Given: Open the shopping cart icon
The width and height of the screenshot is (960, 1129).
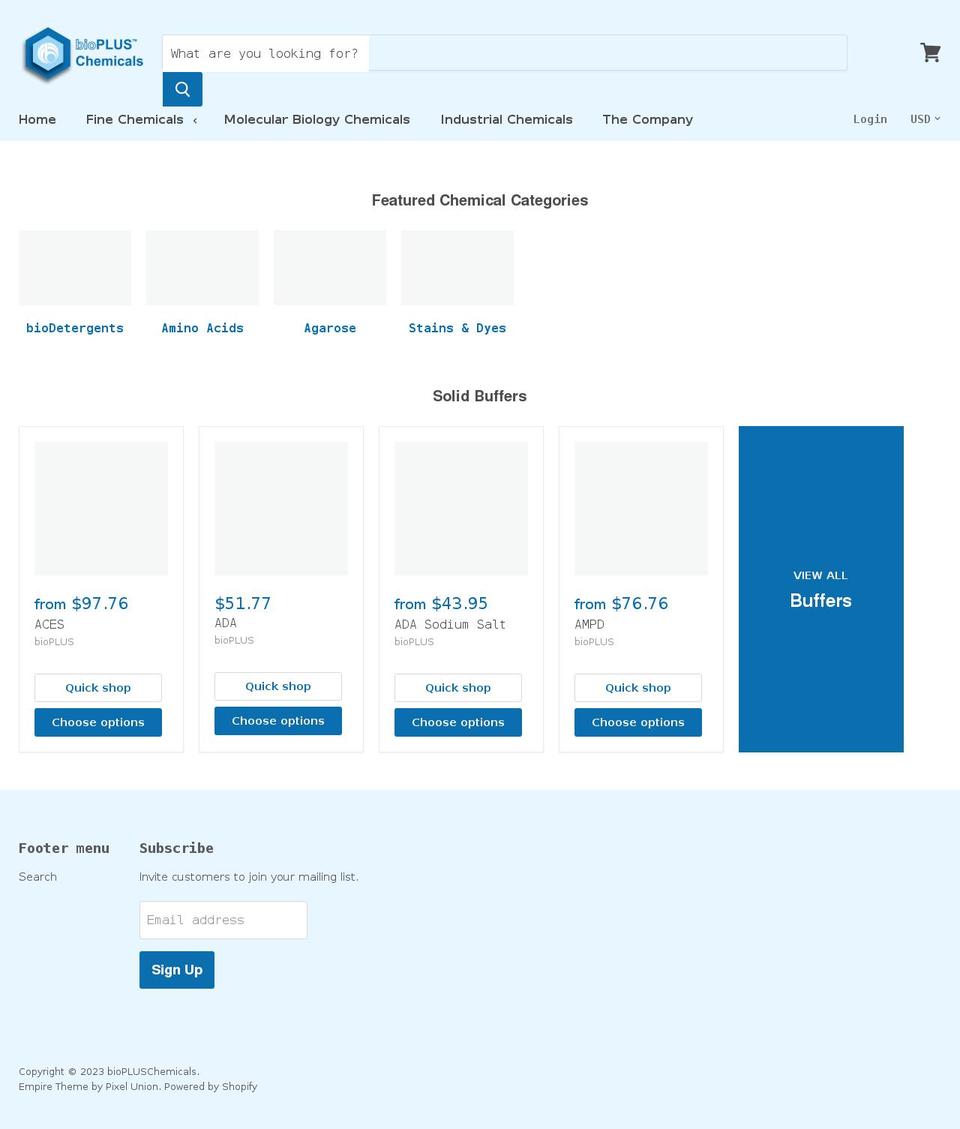Looking at the screenshot, I should point(930,53).
